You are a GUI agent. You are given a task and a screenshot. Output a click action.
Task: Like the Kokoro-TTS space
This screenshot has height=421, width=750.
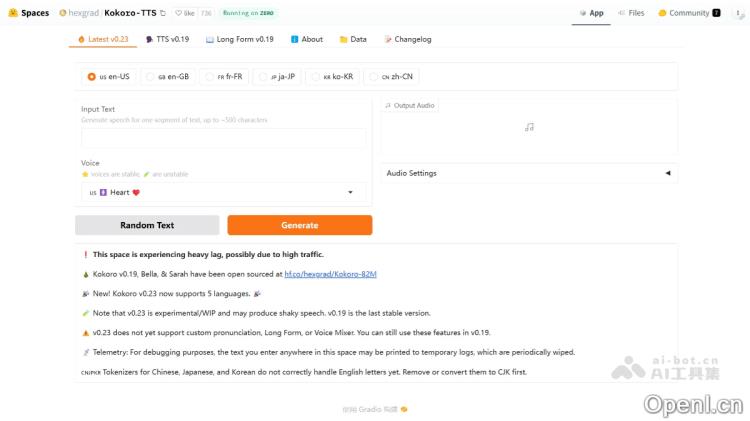[186, 13]
